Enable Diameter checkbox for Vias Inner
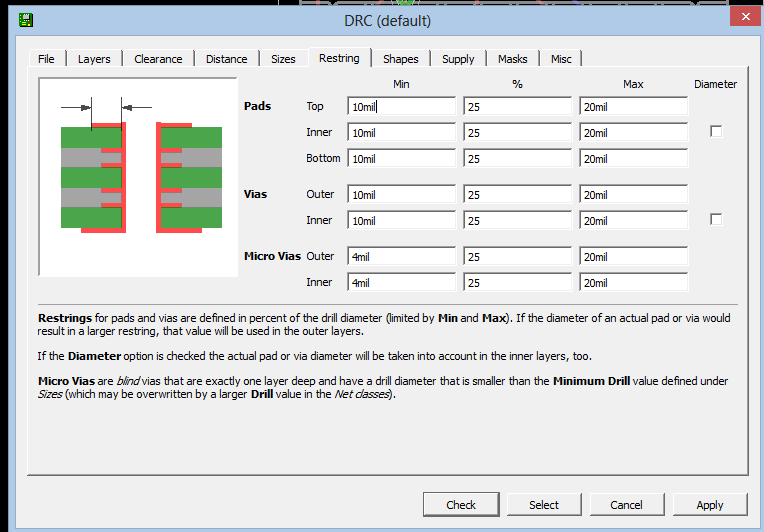 coord(715,220)
